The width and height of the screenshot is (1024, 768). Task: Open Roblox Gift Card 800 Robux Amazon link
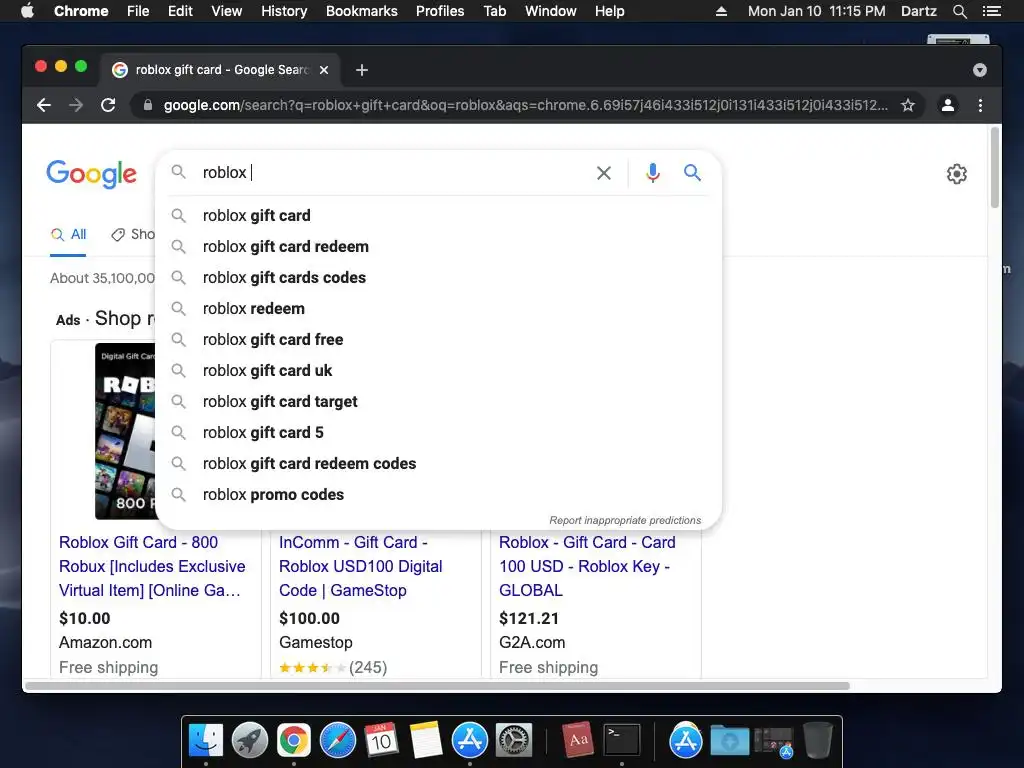point(152,566)
